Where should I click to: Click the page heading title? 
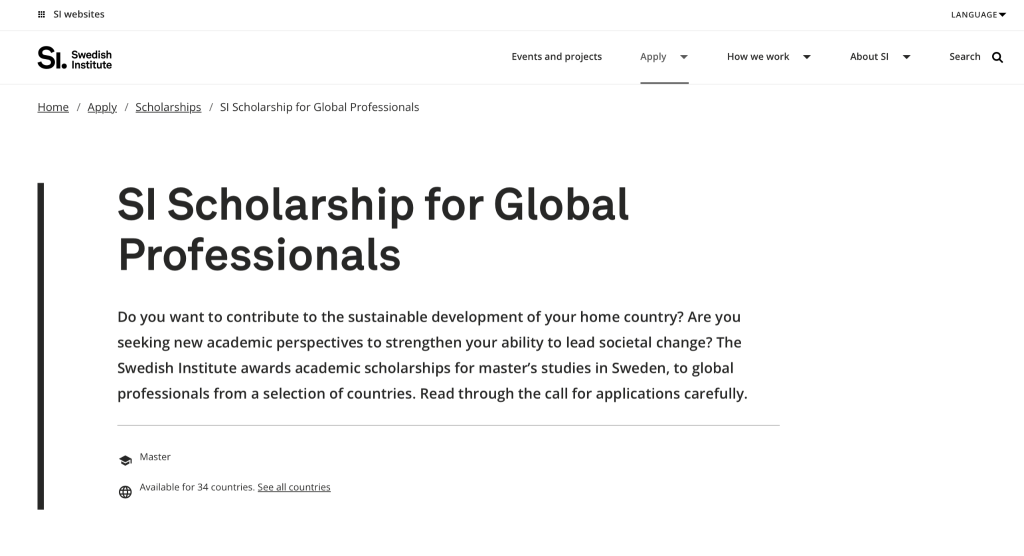click(373, 229)
